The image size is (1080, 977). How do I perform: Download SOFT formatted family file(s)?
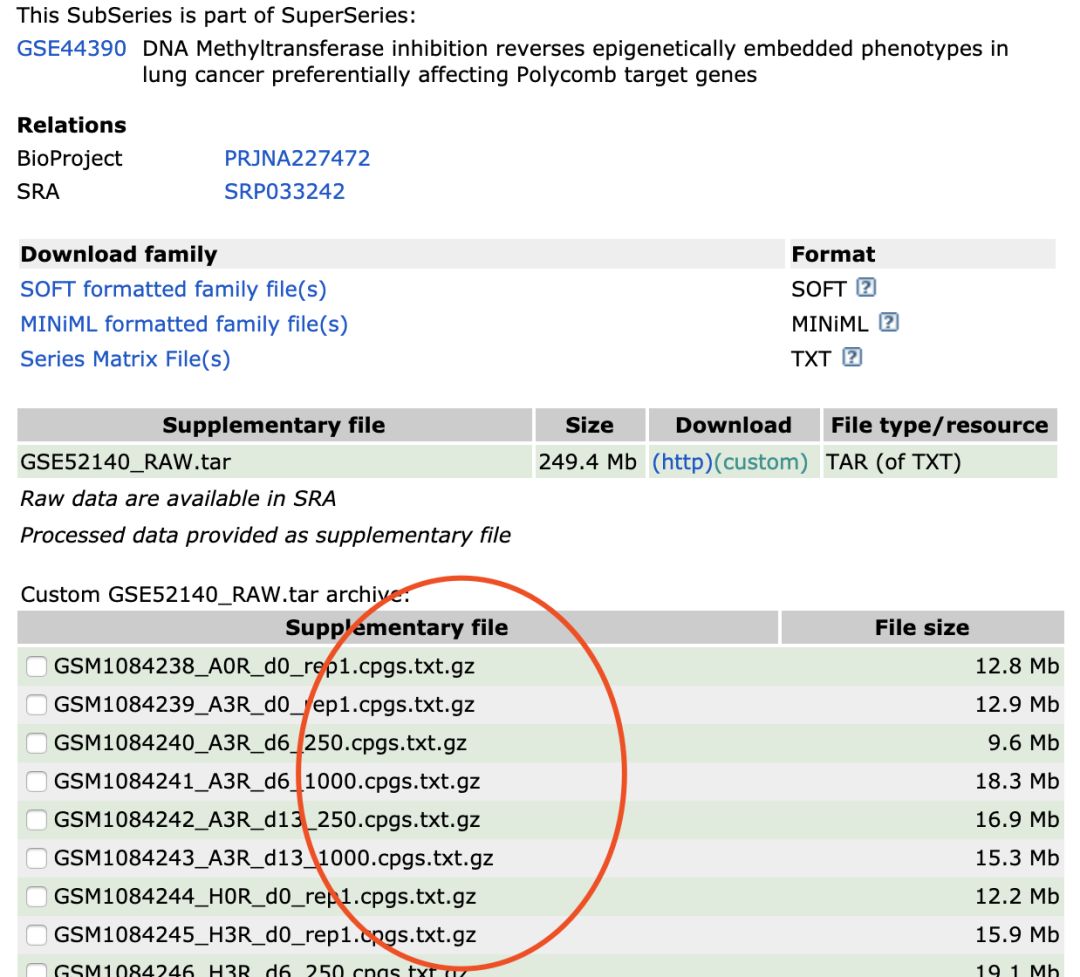point(174,289)
